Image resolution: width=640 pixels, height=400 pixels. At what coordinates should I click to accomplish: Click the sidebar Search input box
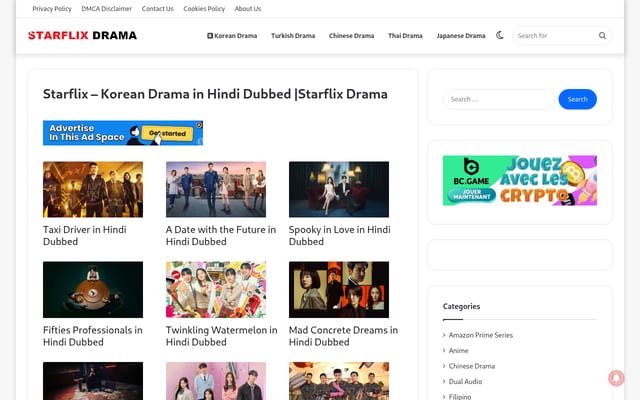click(499, 99)
